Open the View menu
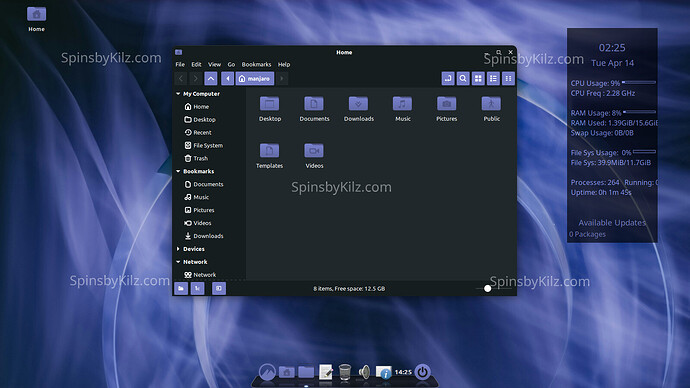 tap(214, 64)
